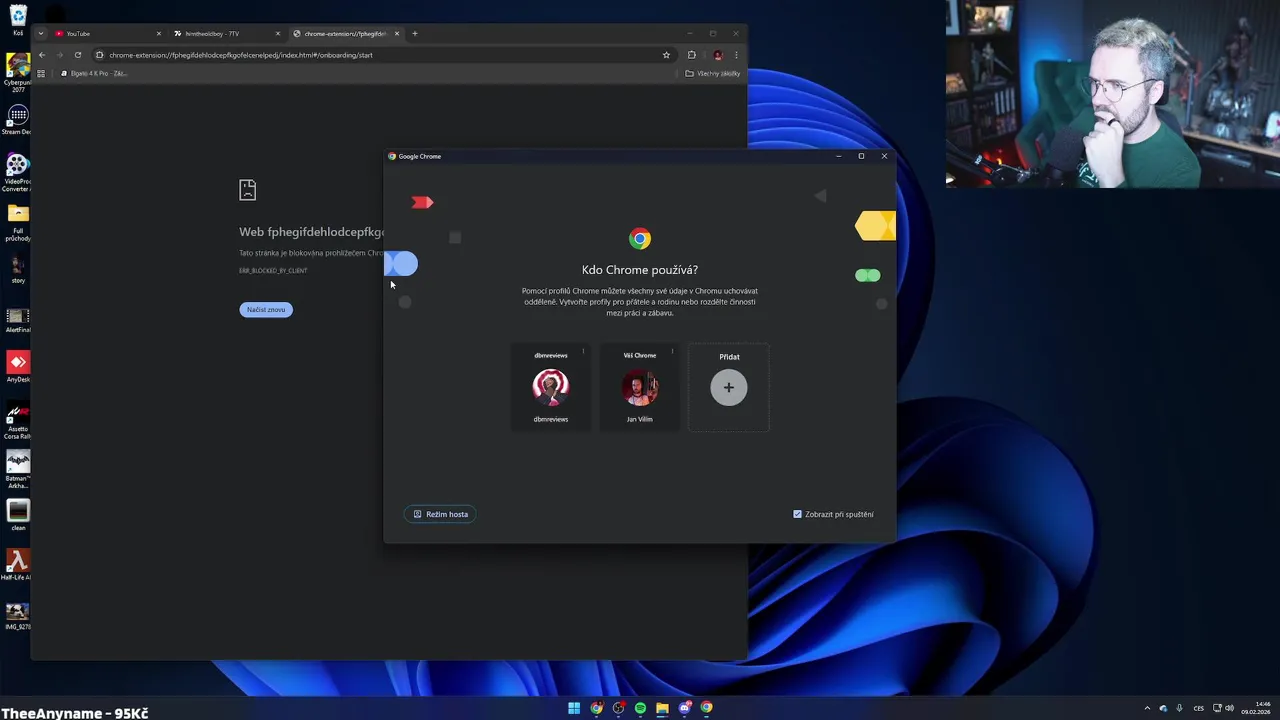Open Všechny záložky bookmarks folder
Image resolution: width=1280 pixels, height=720 pixels.
click(x=713, y=73)
